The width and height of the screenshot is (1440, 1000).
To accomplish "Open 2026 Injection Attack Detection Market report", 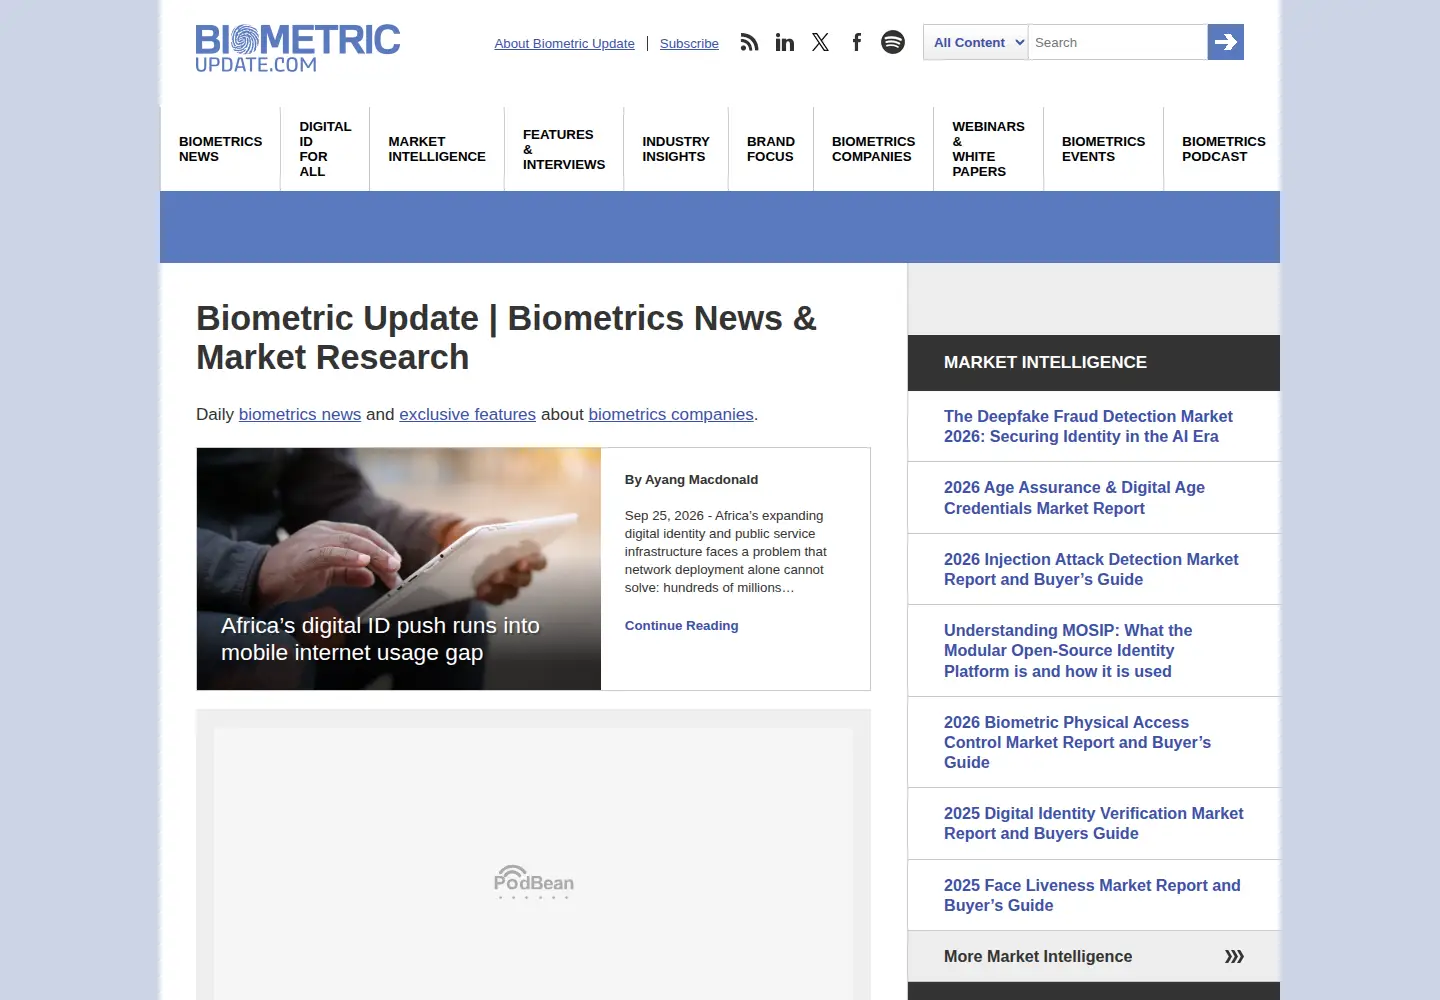I will pos(1091,569).
